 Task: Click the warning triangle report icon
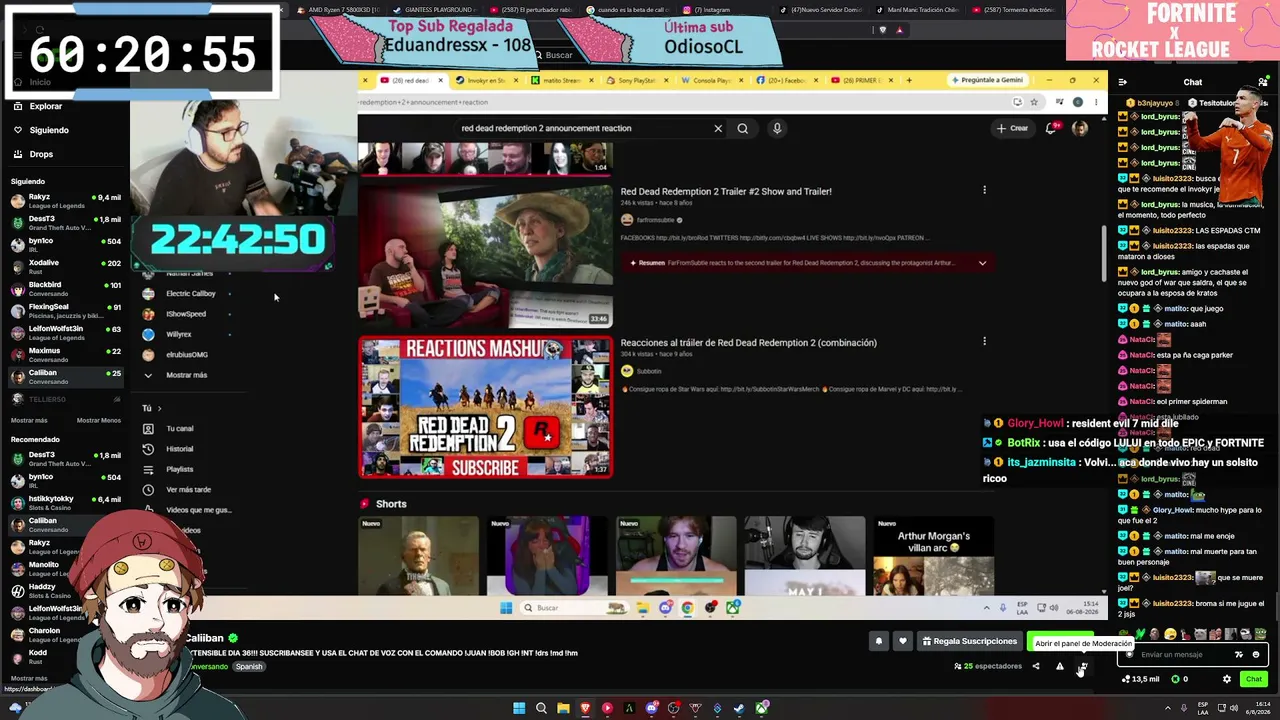tap(1060, 666)
